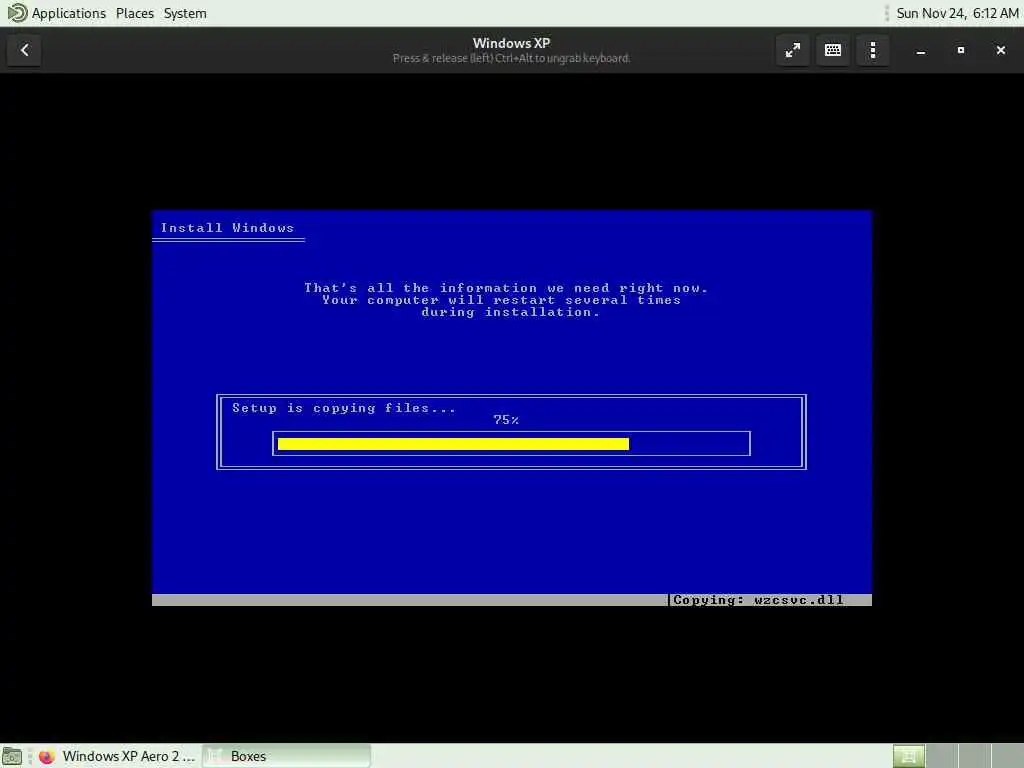Select the Boxes window in the taskbar

click(287, 756)
